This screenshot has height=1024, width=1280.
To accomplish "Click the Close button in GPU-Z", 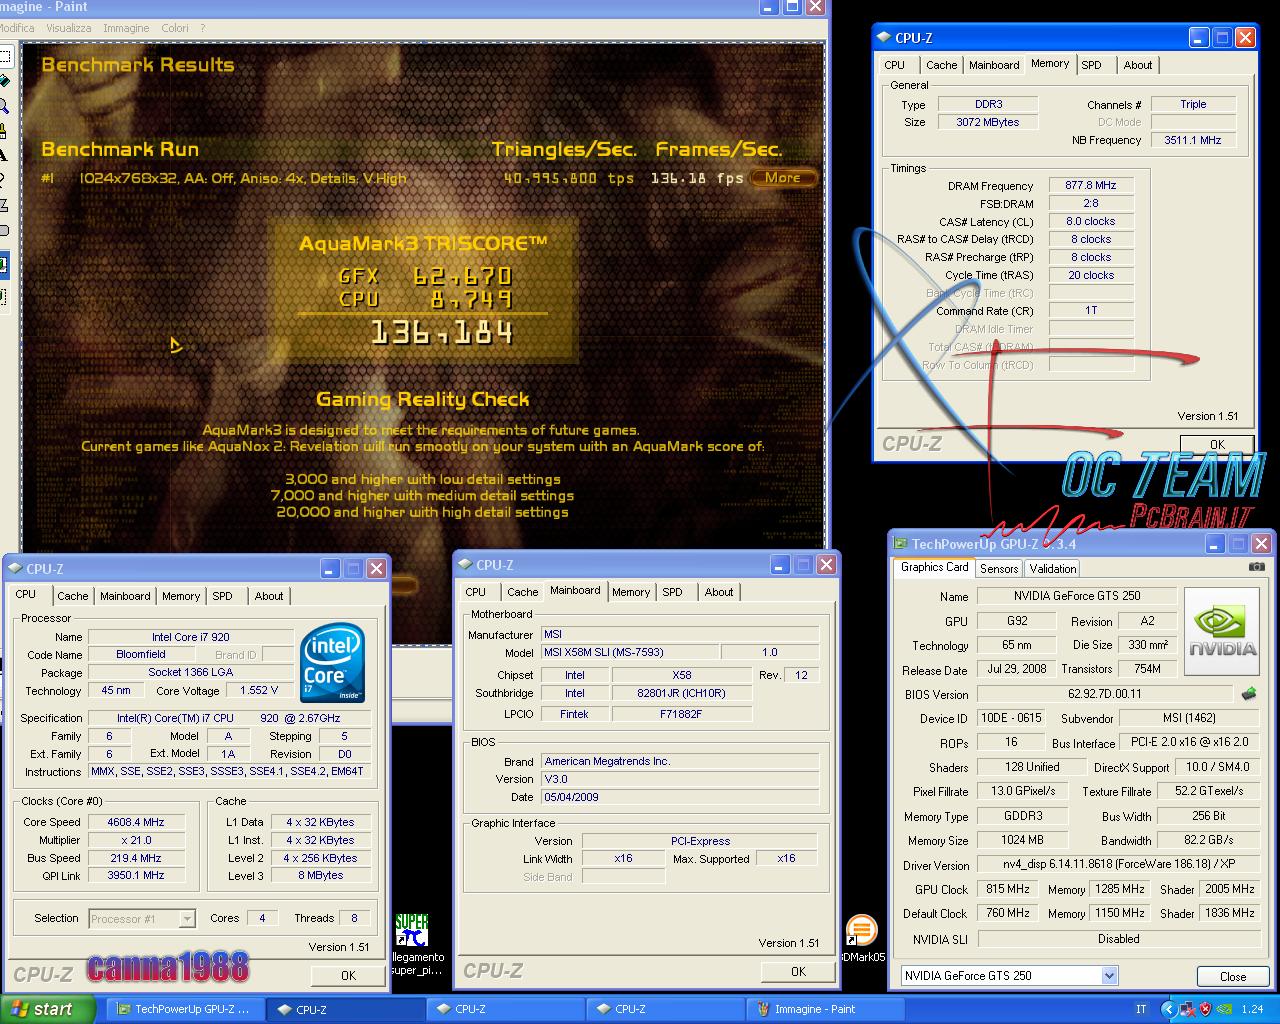I will (x=1233, y=977).
